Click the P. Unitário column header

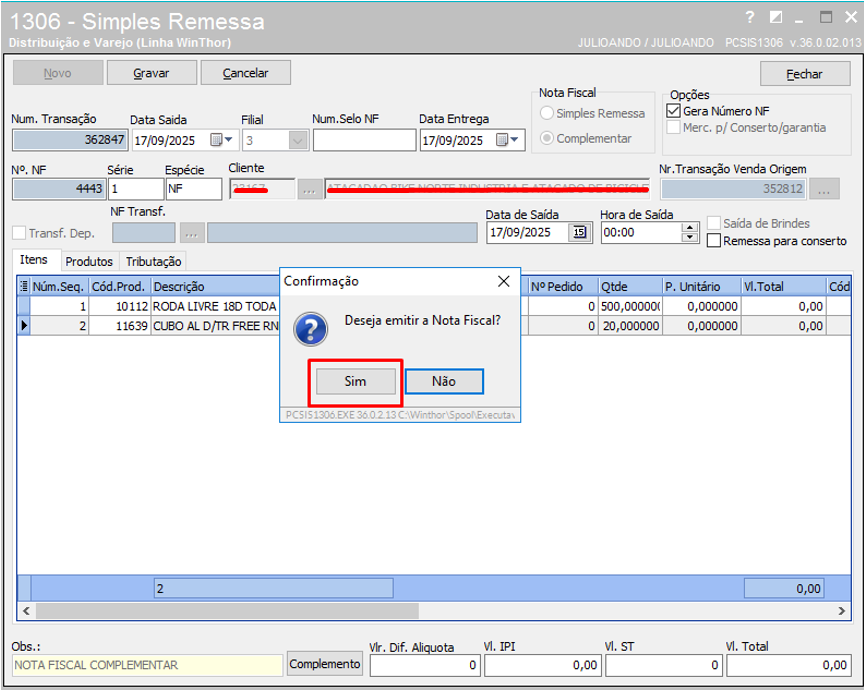click(x=701, y=287)
